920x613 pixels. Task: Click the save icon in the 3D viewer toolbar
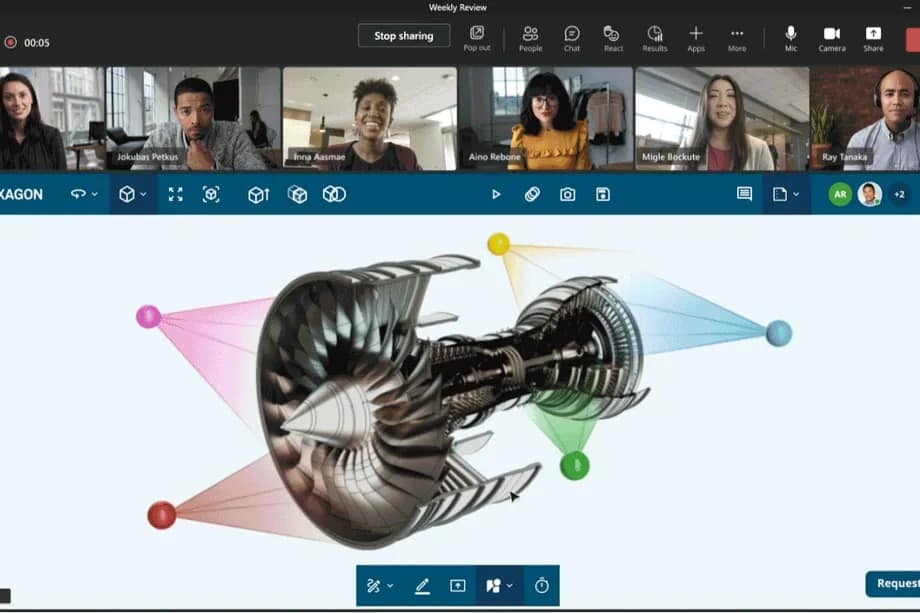pos(602,194)
